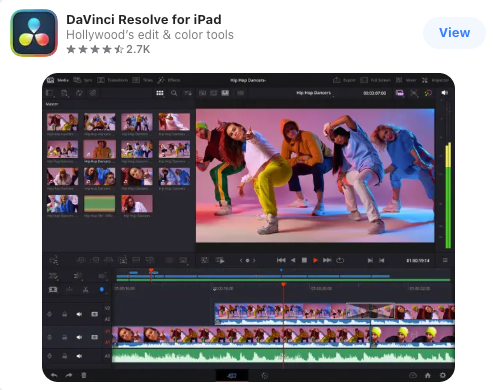This screenshot has width=493, height=390.
Task: Click the Delete trash icon
Action: coord(84,375)
